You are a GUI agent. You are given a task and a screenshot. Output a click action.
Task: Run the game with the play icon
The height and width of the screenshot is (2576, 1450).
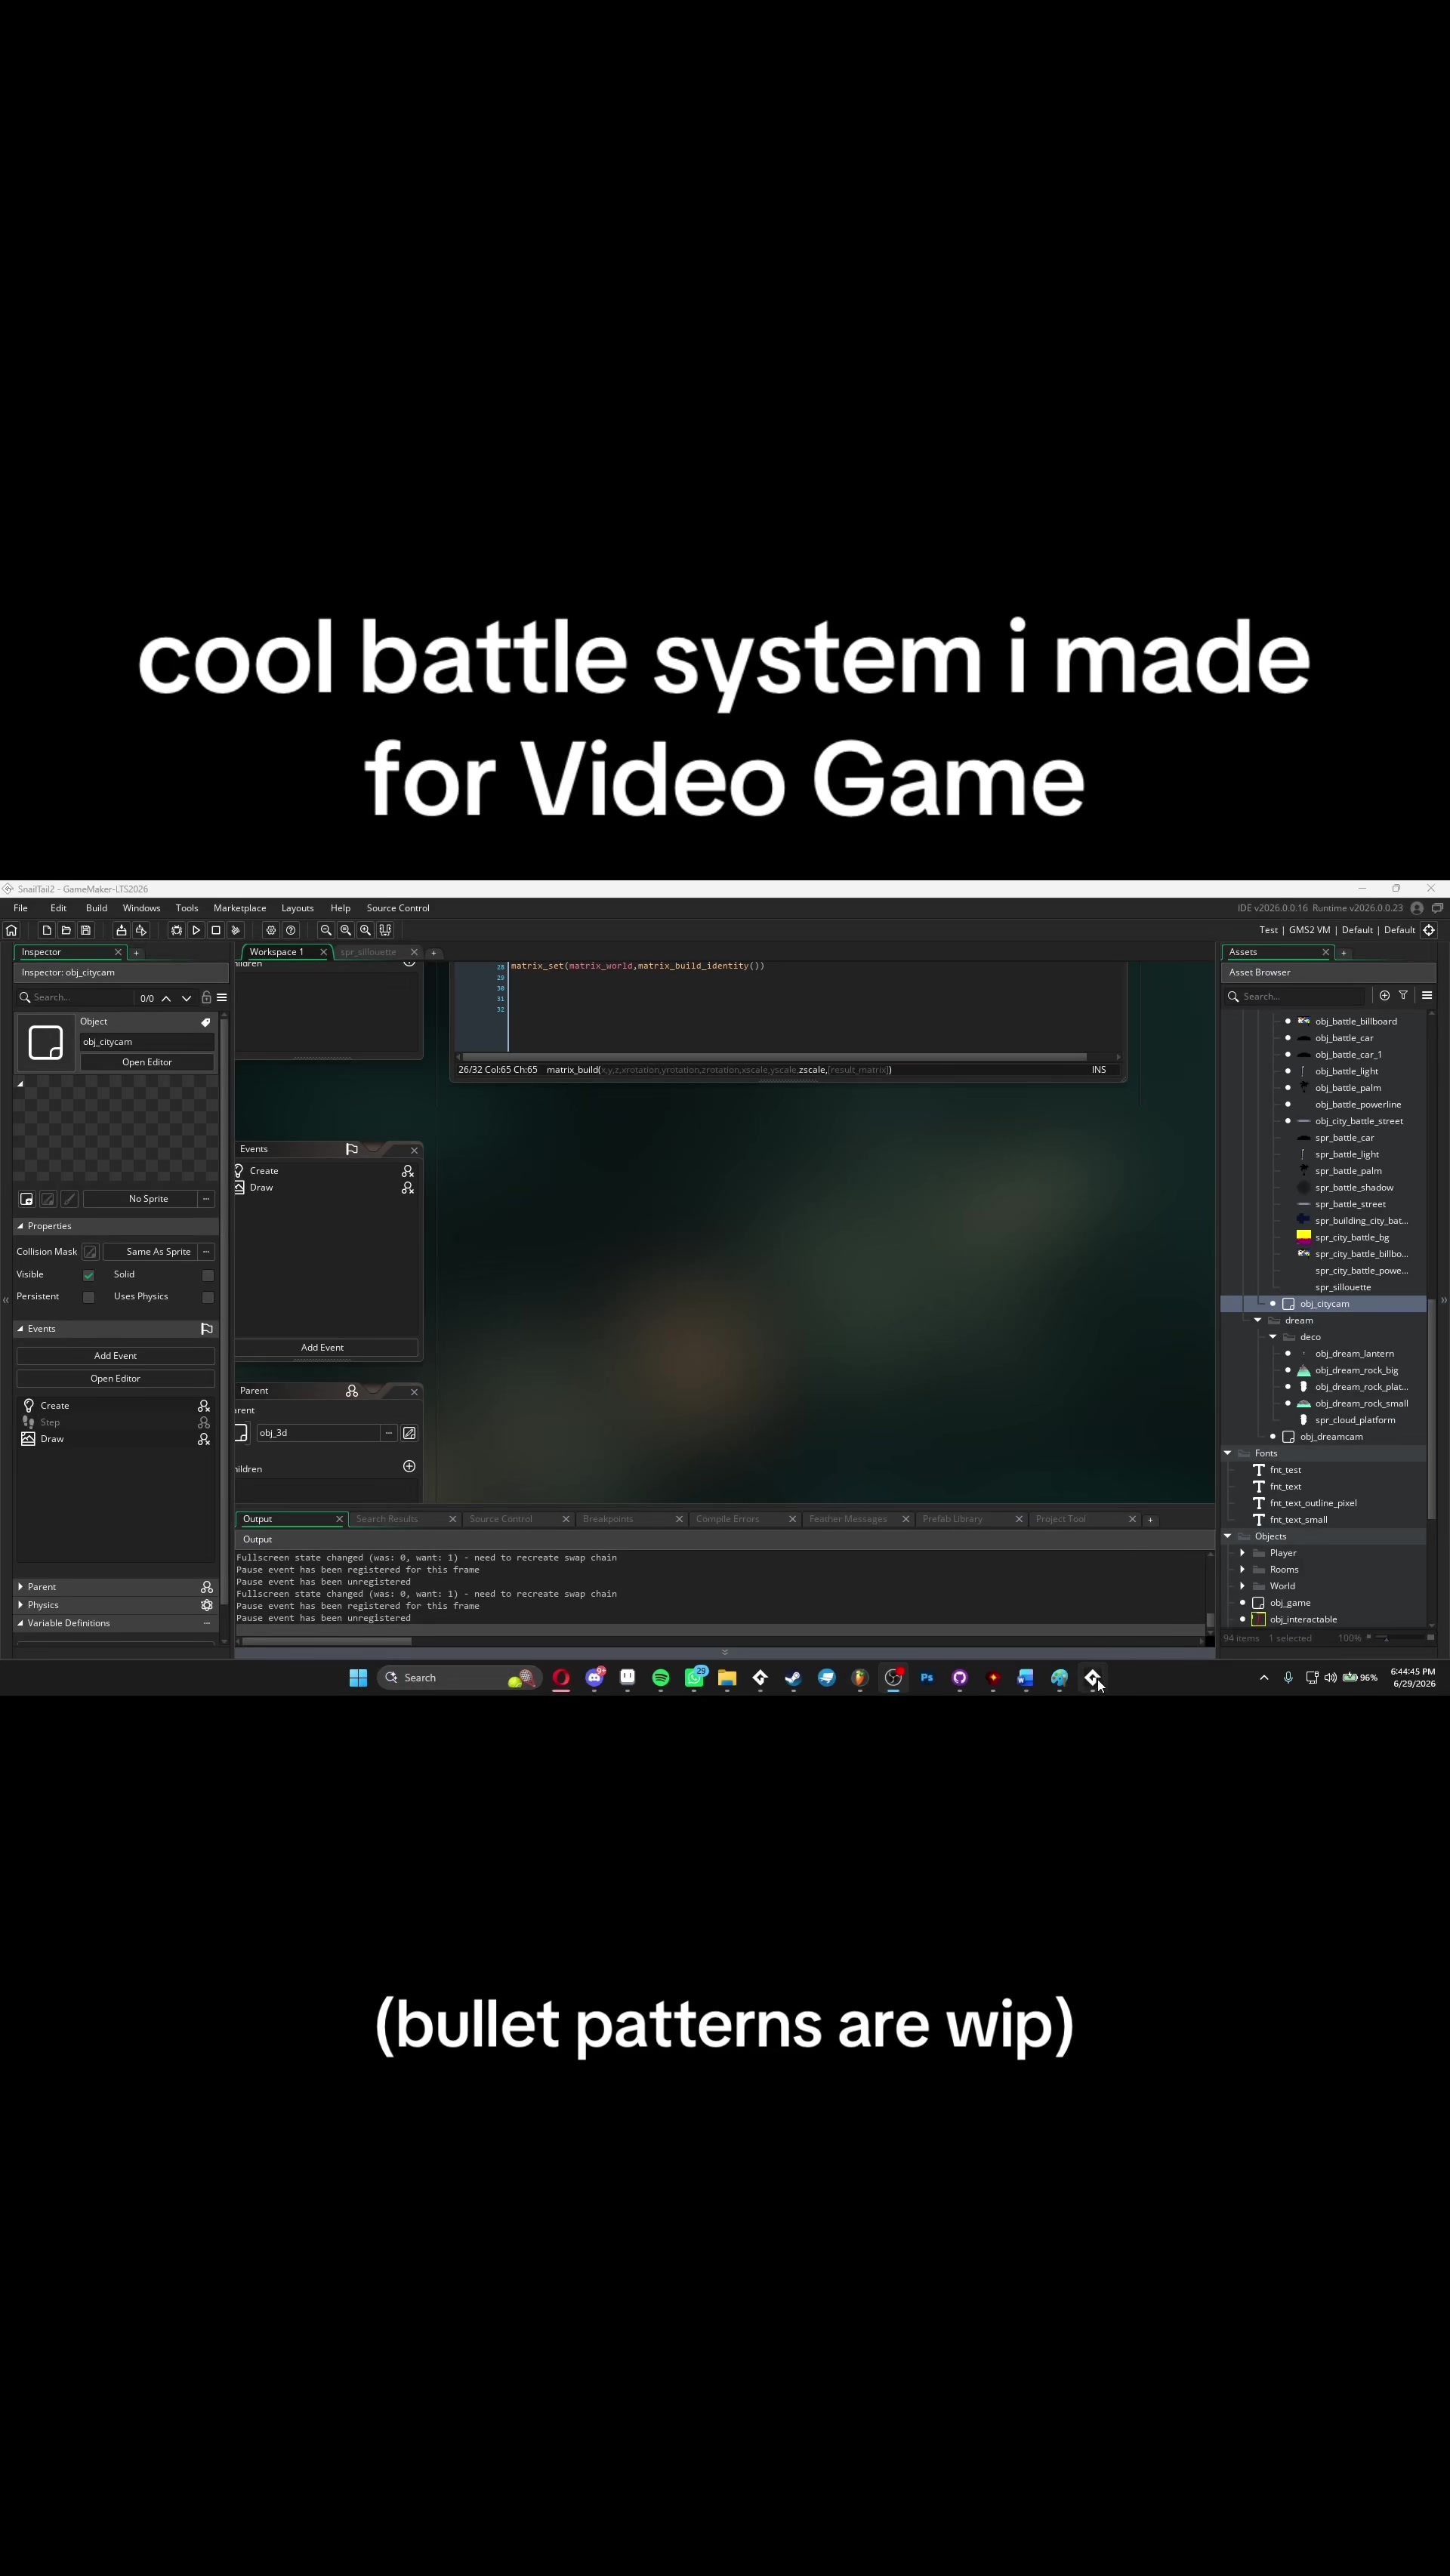click(196, 930)
